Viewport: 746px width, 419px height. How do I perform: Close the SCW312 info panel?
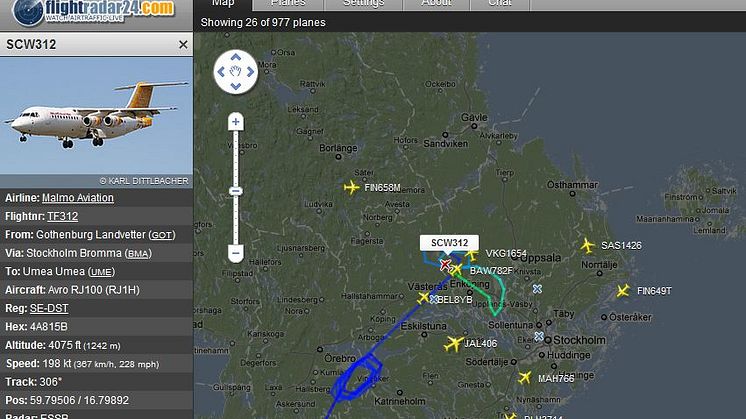tap(183, 45)
